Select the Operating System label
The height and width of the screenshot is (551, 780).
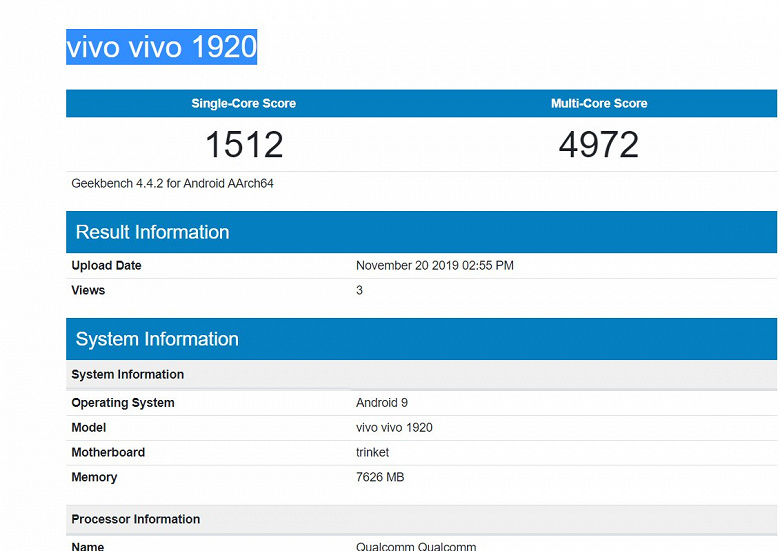coord(123,403)
